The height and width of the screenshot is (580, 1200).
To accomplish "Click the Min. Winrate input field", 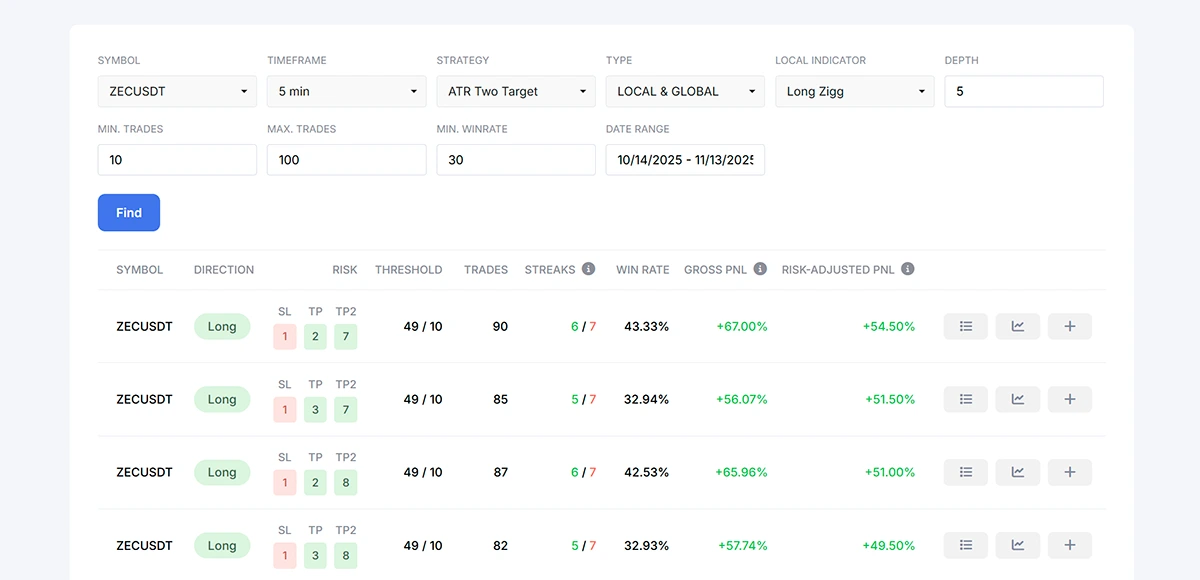I will [x=516, y=160].
